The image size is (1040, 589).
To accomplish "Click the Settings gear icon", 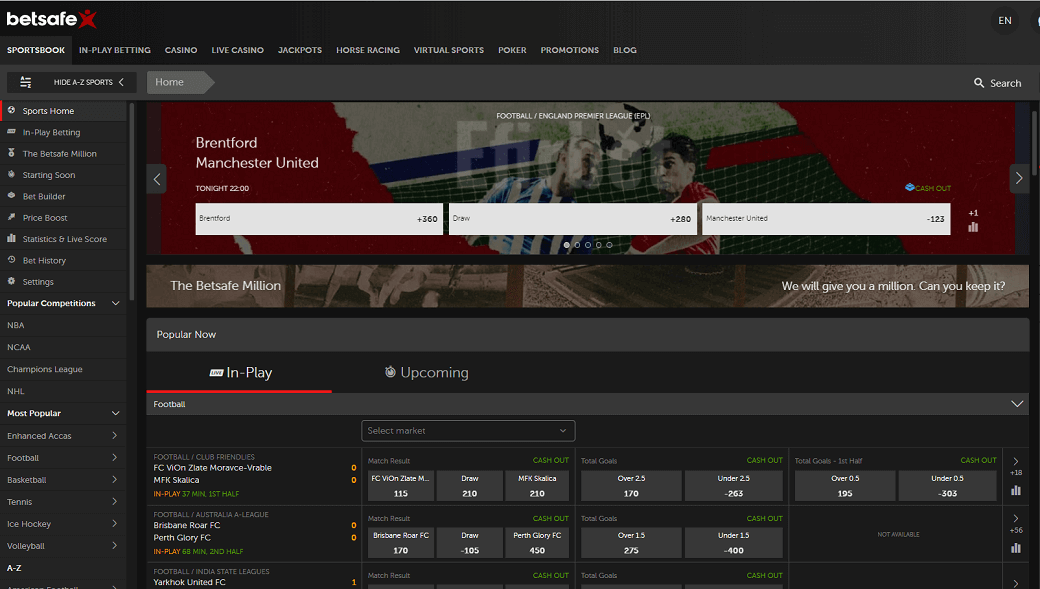I will tap(11, 281).
